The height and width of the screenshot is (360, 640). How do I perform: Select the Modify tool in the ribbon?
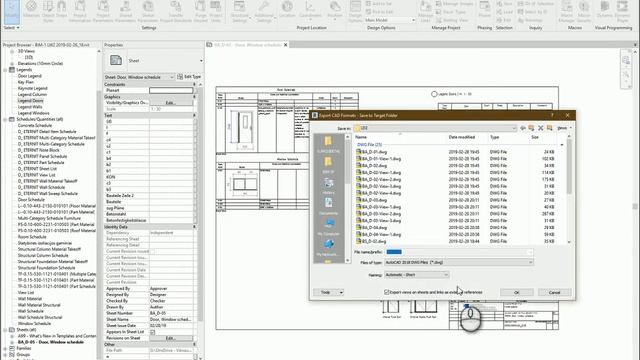coord(11,11)
